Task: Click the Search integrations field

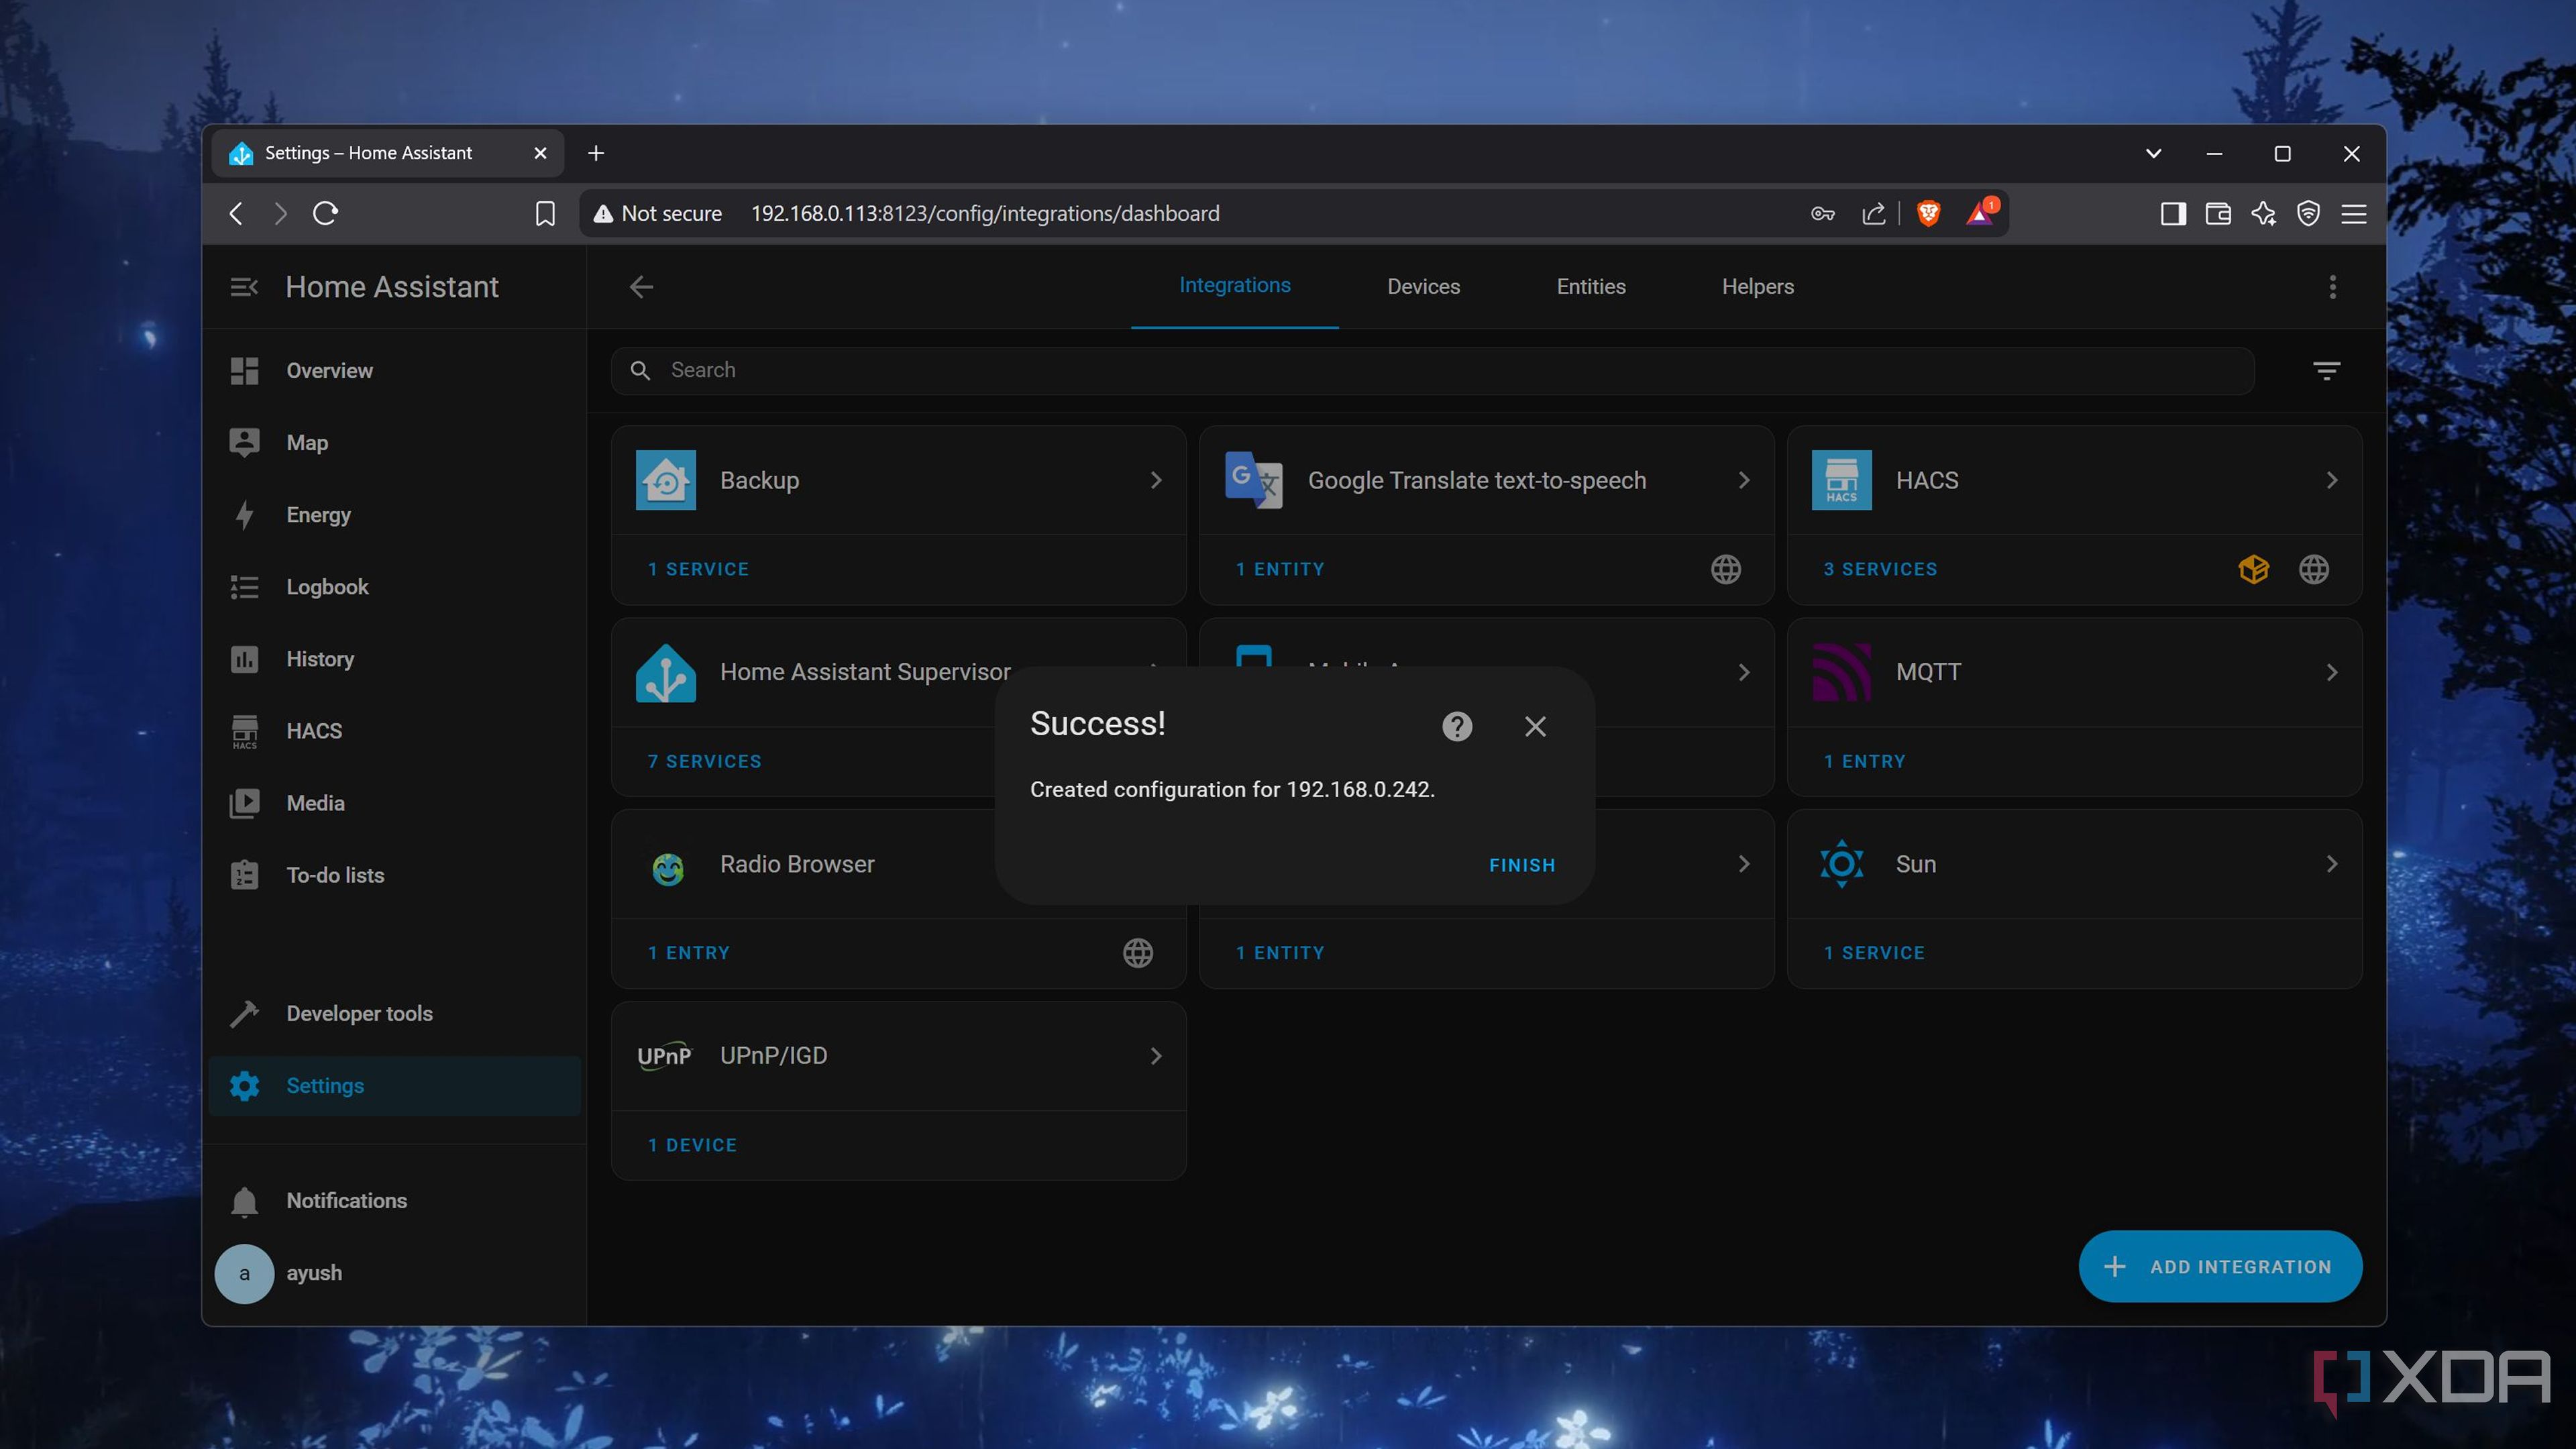Action: [1432, 370]
